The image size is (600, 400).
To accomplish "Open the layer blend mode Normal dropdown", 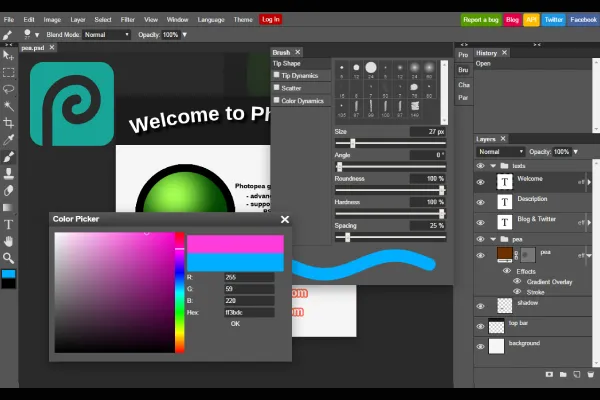I will (500, 152).
